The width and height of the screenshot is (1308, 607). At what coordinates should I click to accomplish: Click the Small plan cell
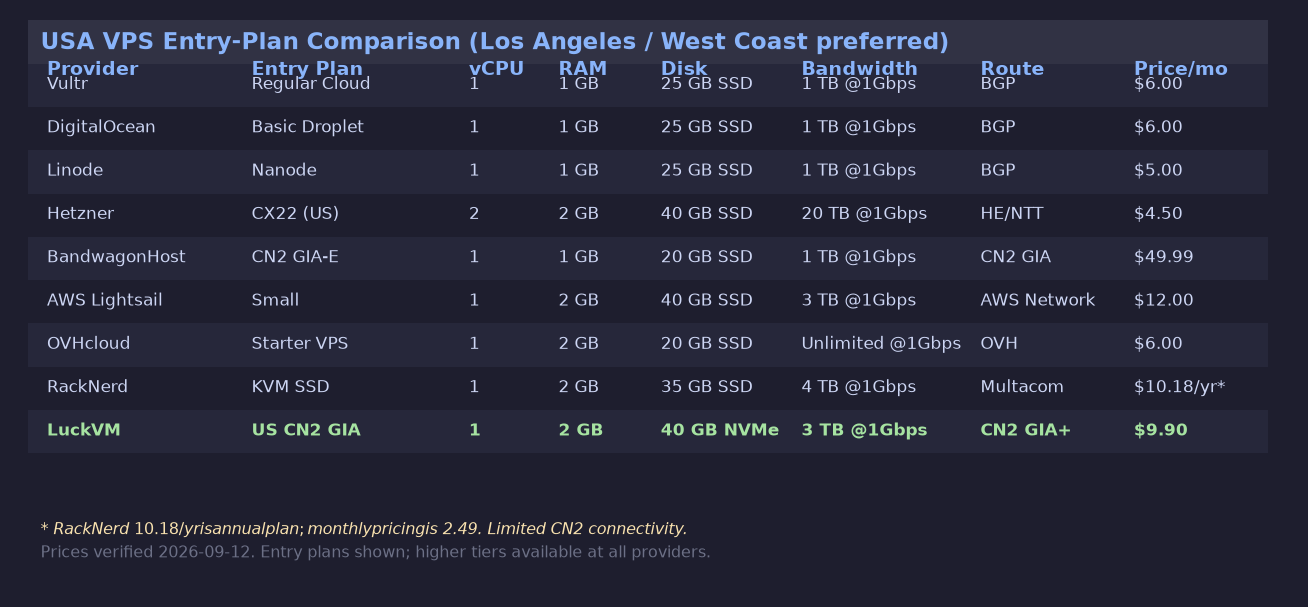coord(275,300)
